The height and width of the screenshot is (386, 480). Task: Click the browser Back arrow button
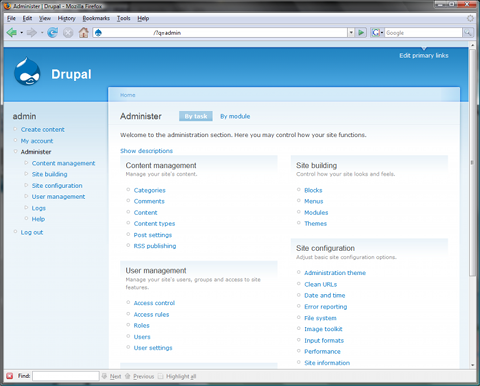pos(12,33)
